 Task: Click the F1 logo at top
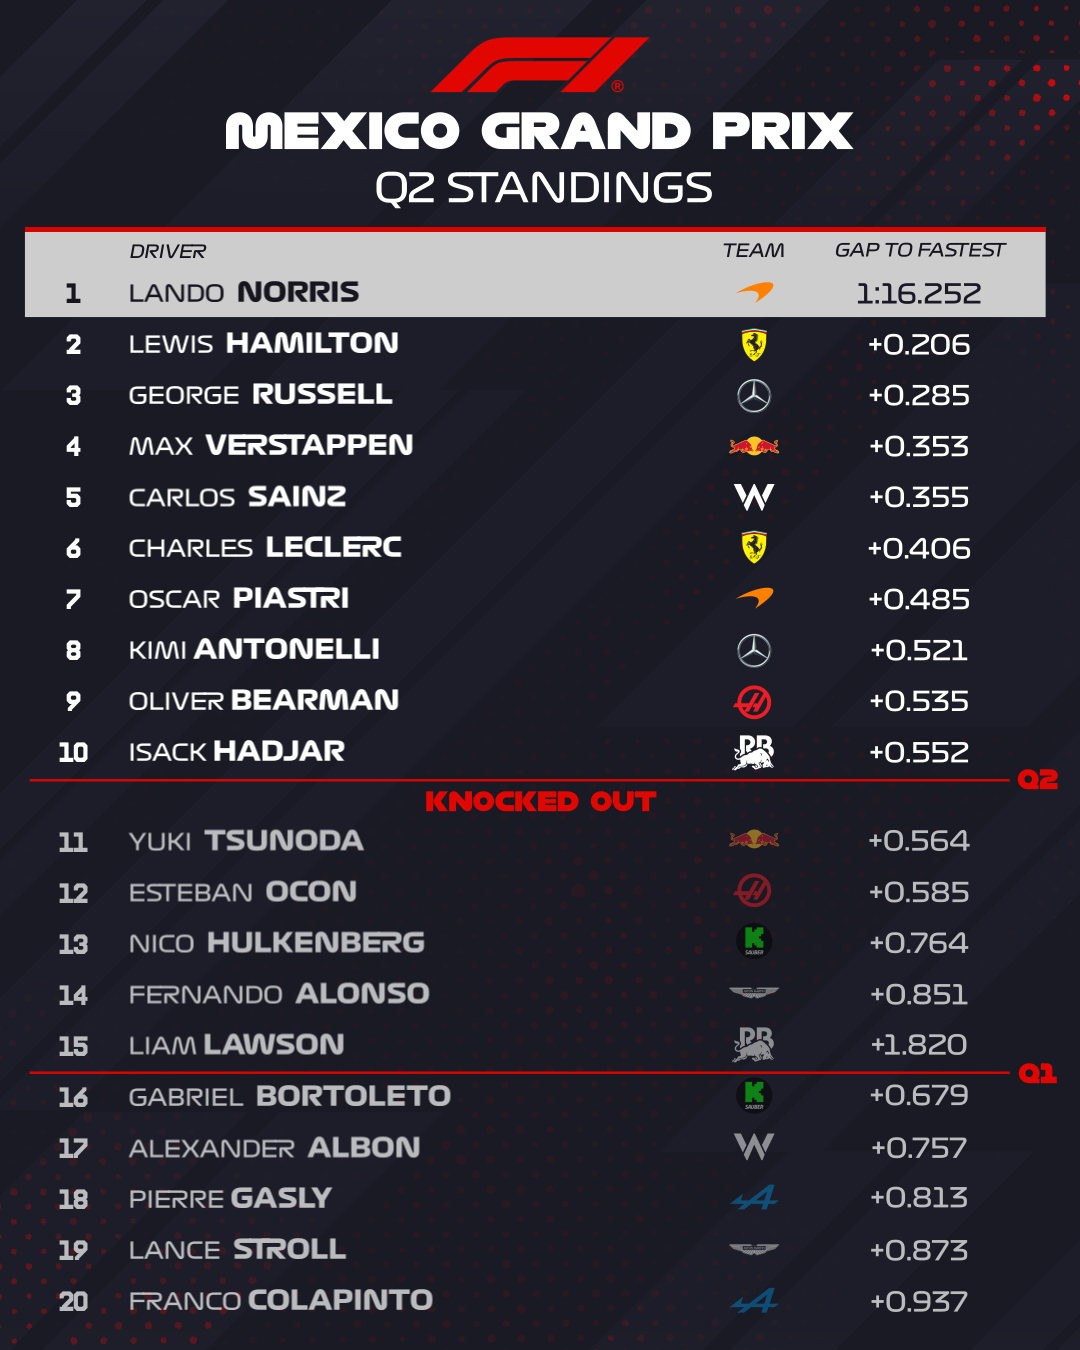tap(540, 65)
